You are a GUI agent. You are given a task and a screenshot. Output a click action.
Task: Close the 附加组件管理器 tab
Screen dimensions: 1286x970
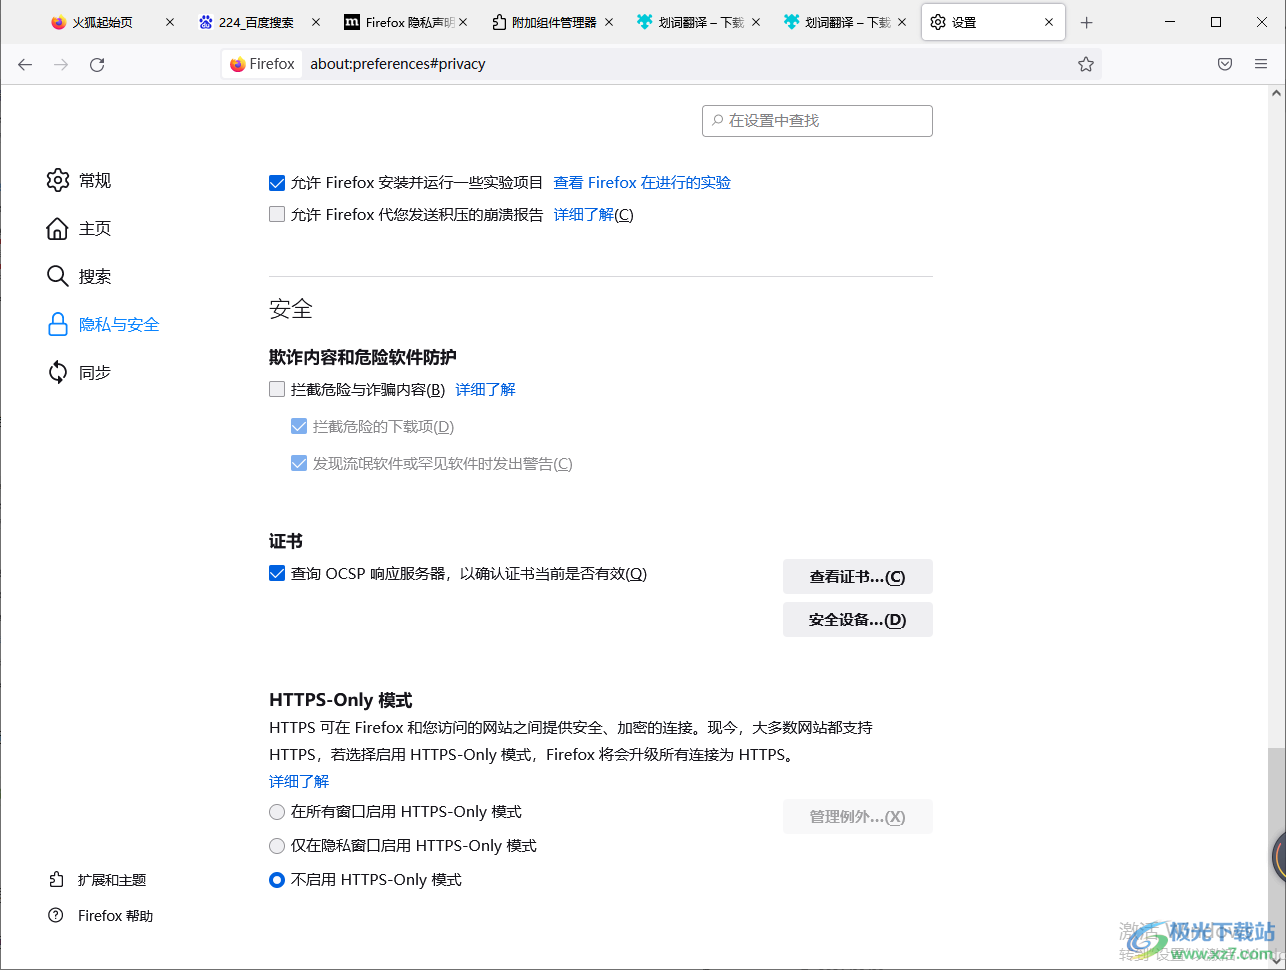click(609, 22)
